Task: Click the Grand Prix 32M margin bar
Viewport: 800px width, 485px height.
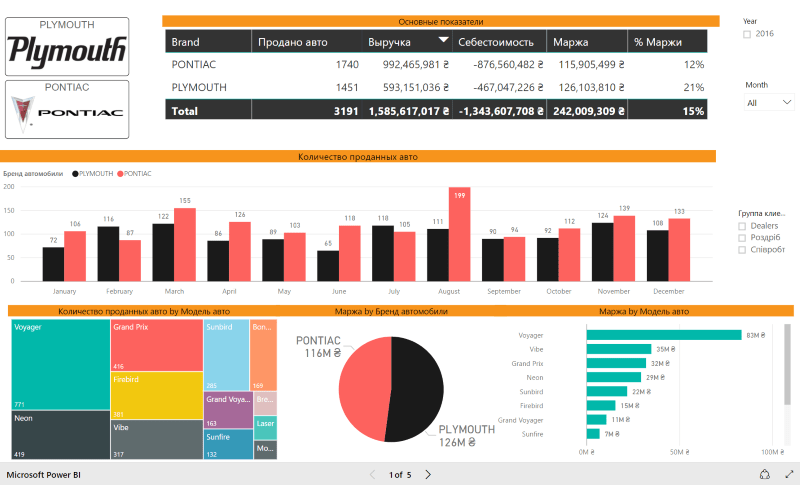Action: 616,363
